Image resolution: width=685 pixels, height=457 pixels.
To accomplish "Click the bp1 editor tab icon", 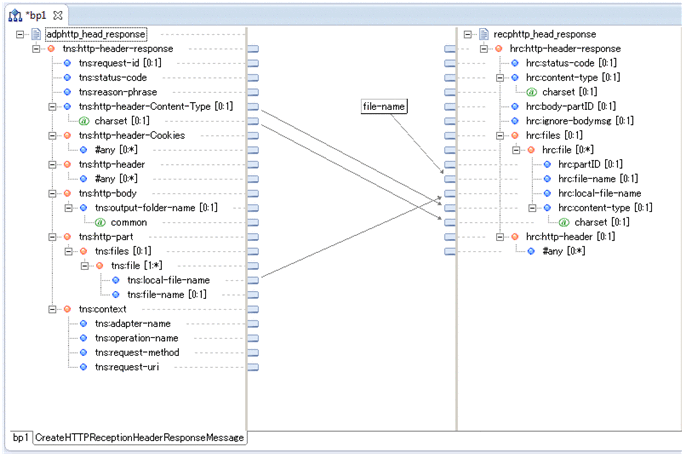I will click(15, 15).
